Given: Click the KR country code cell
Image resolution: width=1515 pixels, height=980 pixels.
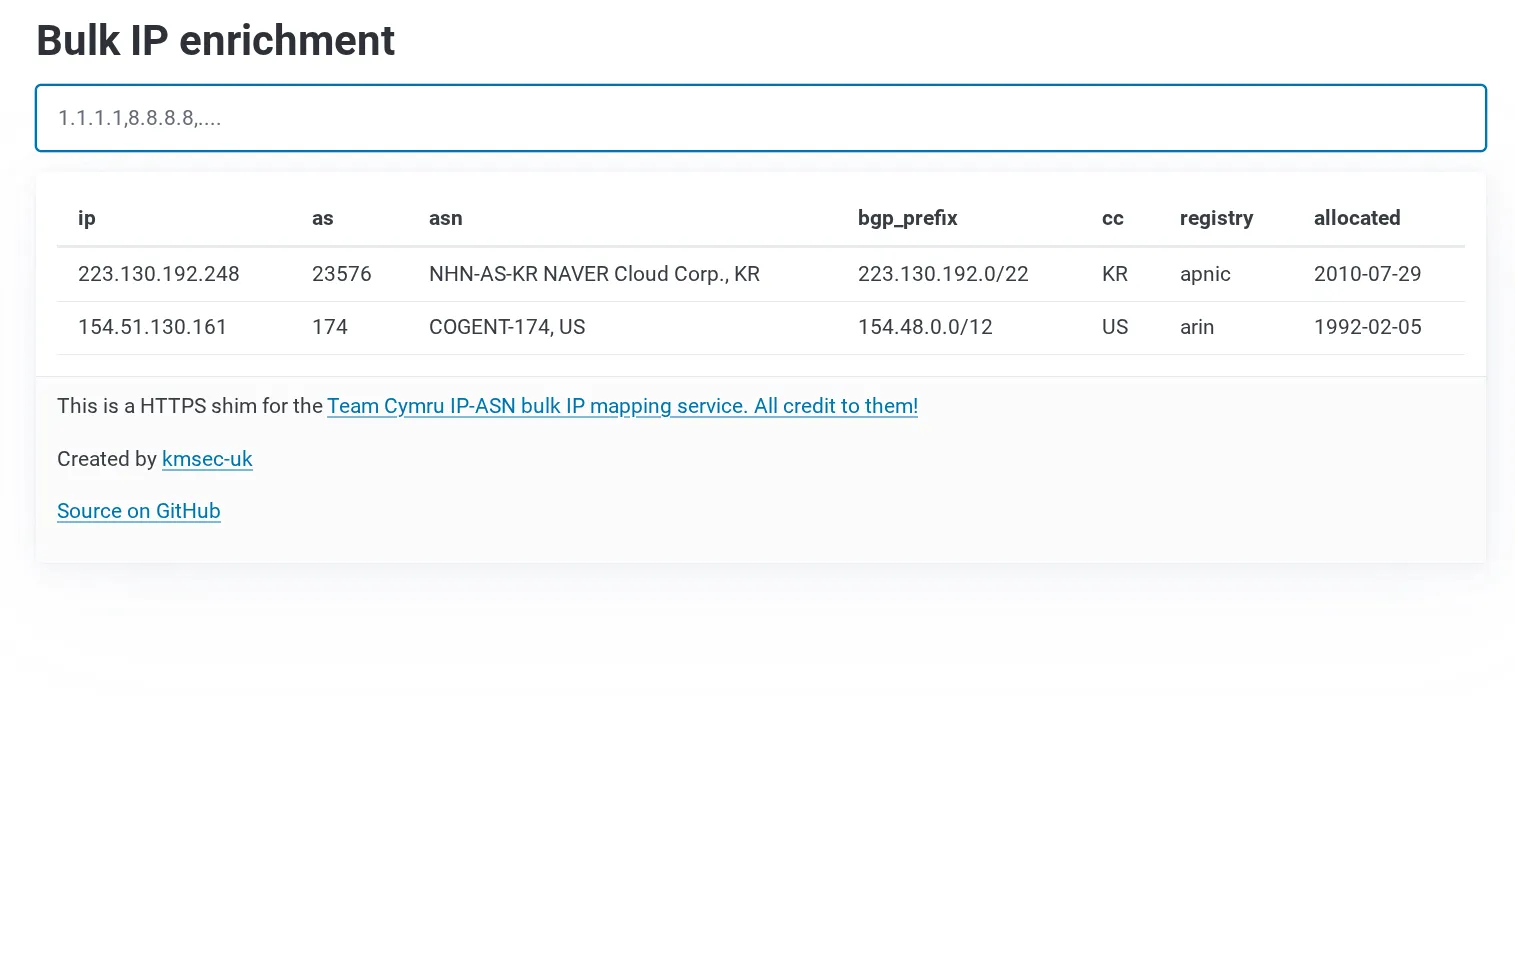Looking at the screenshot, I should click(x=1114, y=274).
